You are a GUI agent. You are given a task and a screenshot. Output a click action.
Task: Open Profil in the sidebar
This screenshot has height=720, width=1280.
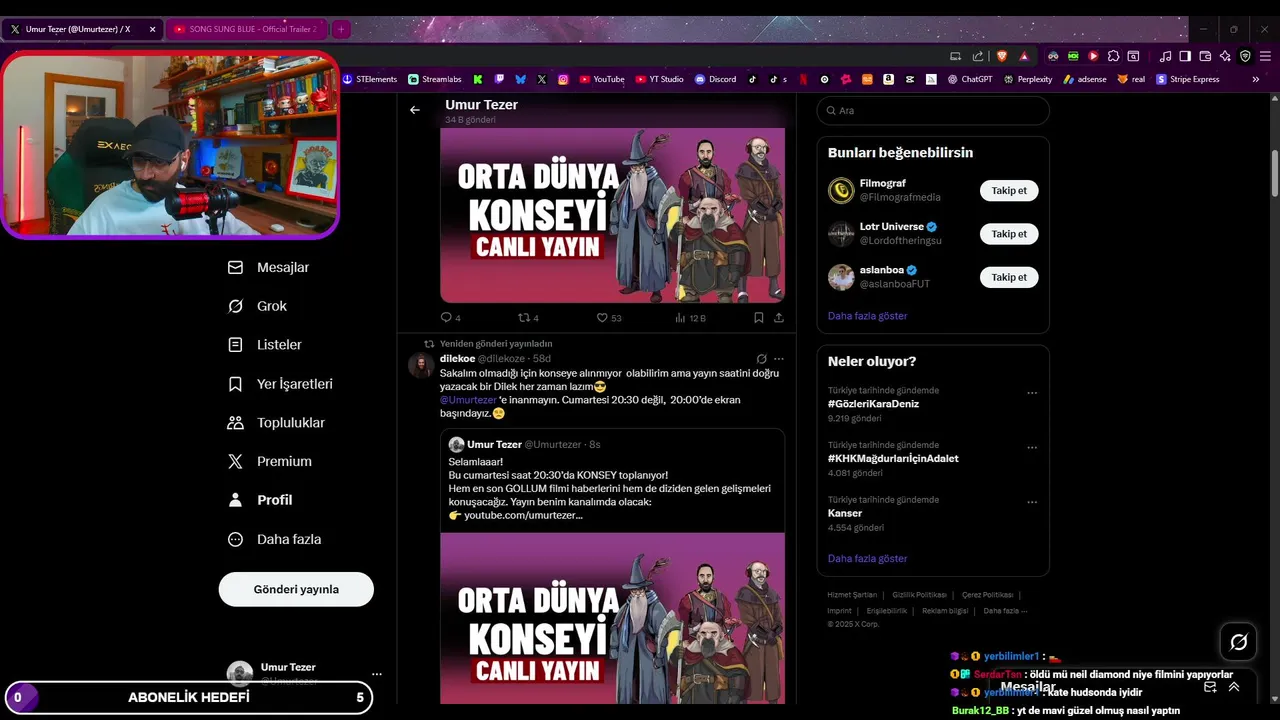coord(261,500)
